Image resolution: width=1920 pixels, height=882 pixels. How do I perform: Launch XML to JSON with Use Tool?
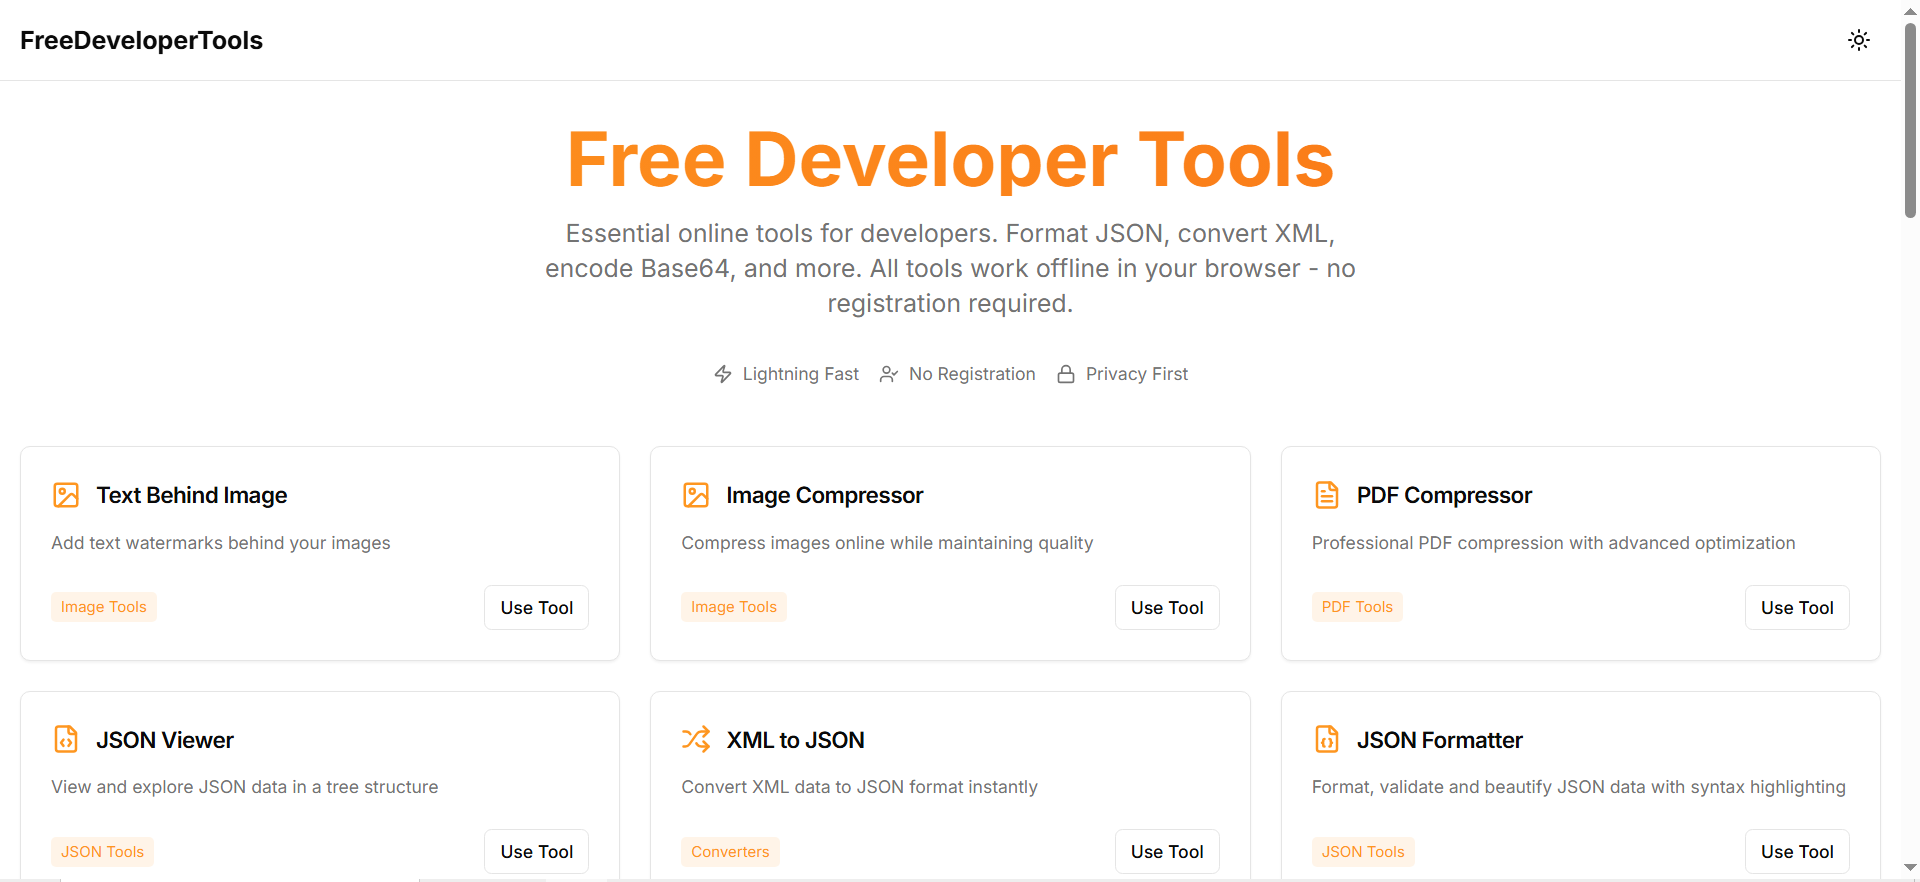tap(1166, 851)
